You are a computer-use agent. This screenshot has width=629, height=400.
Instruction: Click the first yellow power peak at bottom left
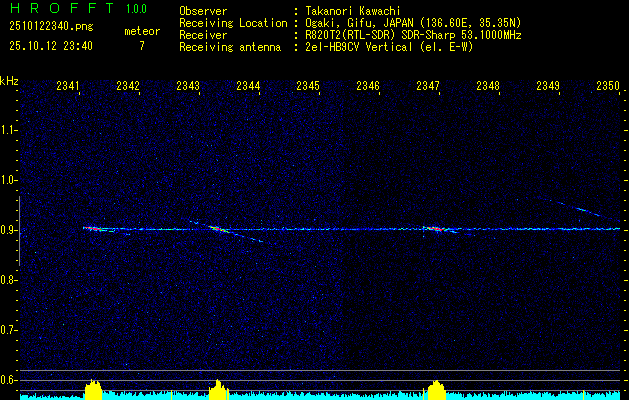pos(93,390)
